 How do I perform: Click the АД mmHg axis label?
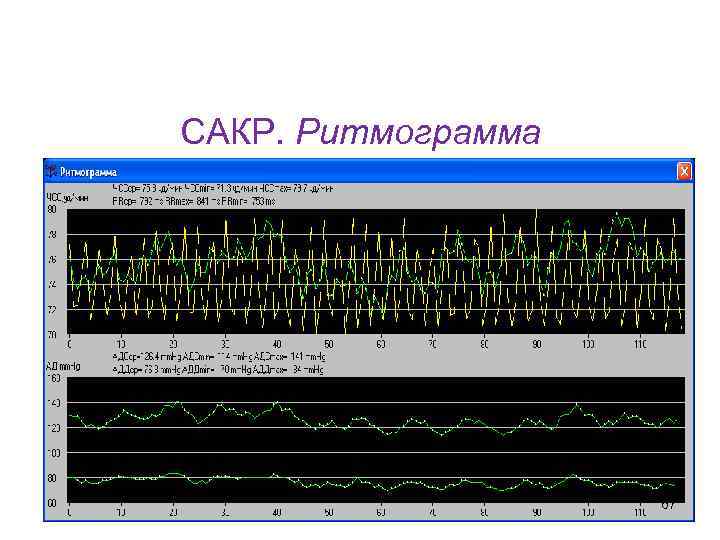point(63,366)
